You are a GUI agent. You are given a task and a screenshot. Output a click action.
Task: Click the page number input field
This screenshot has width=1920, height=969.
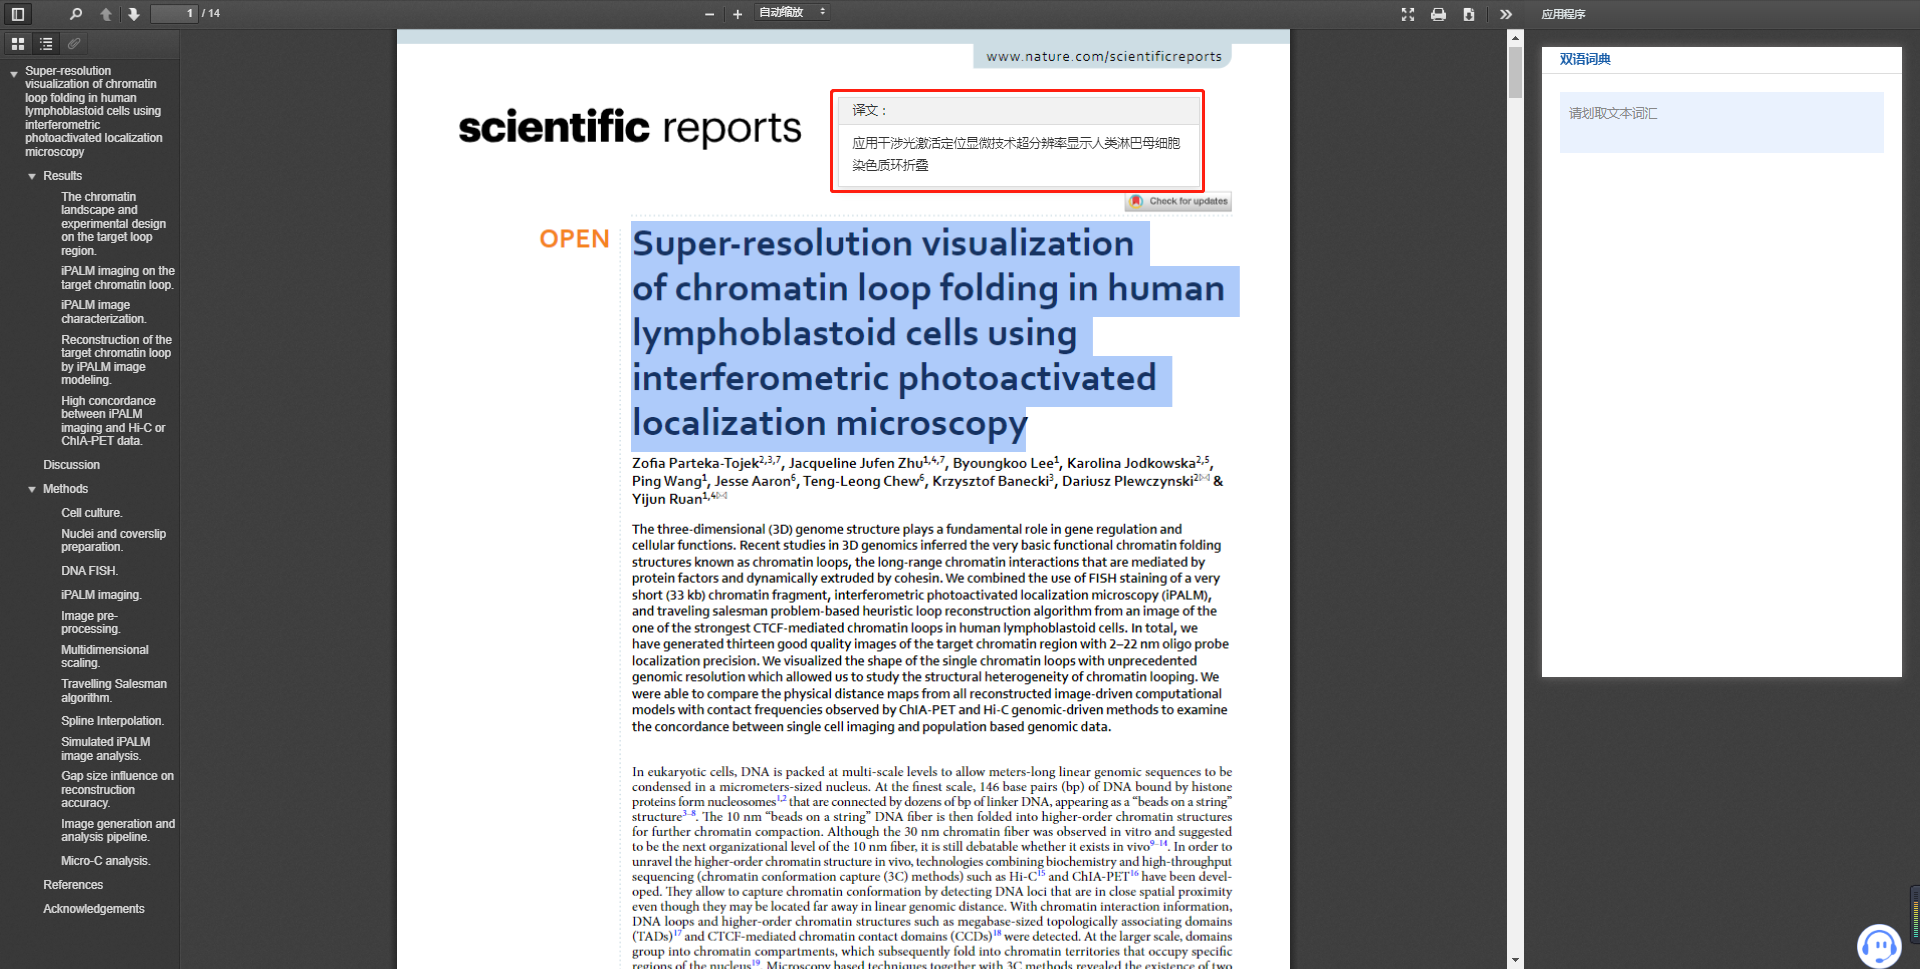tap(174, 13)
